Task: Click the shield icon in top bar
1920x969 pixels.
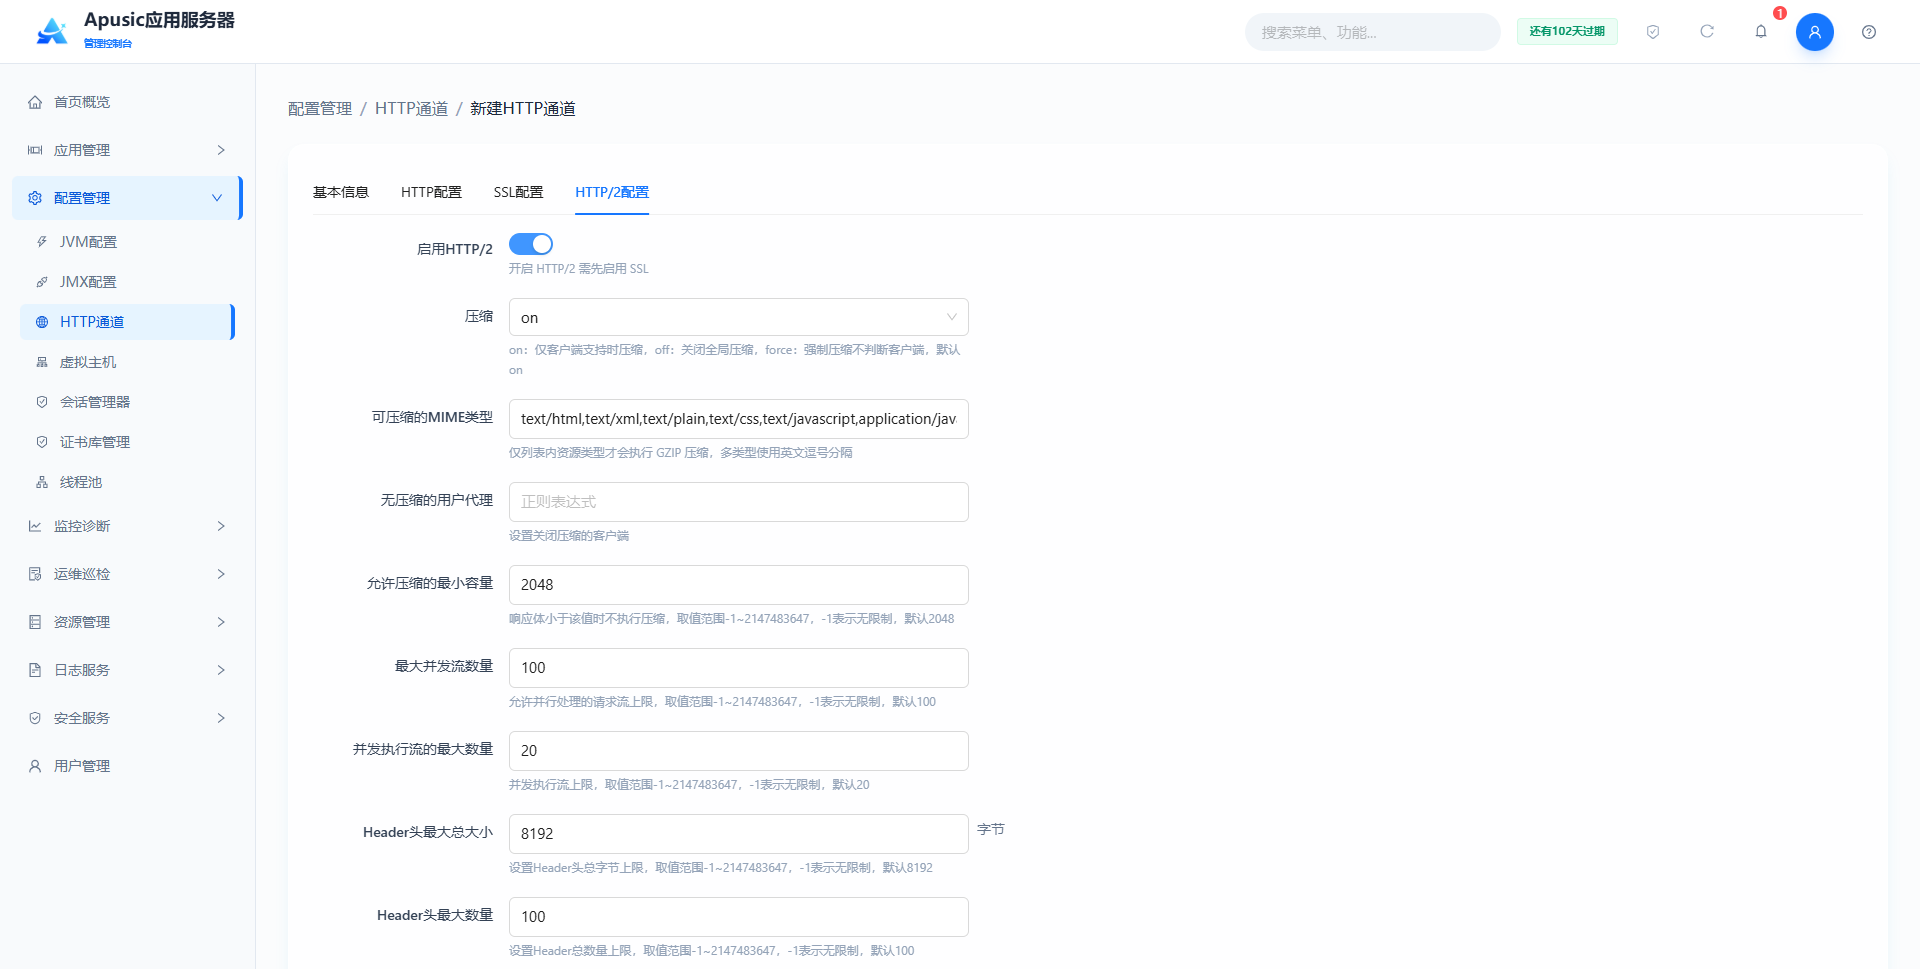Action: coord(1653,32)
